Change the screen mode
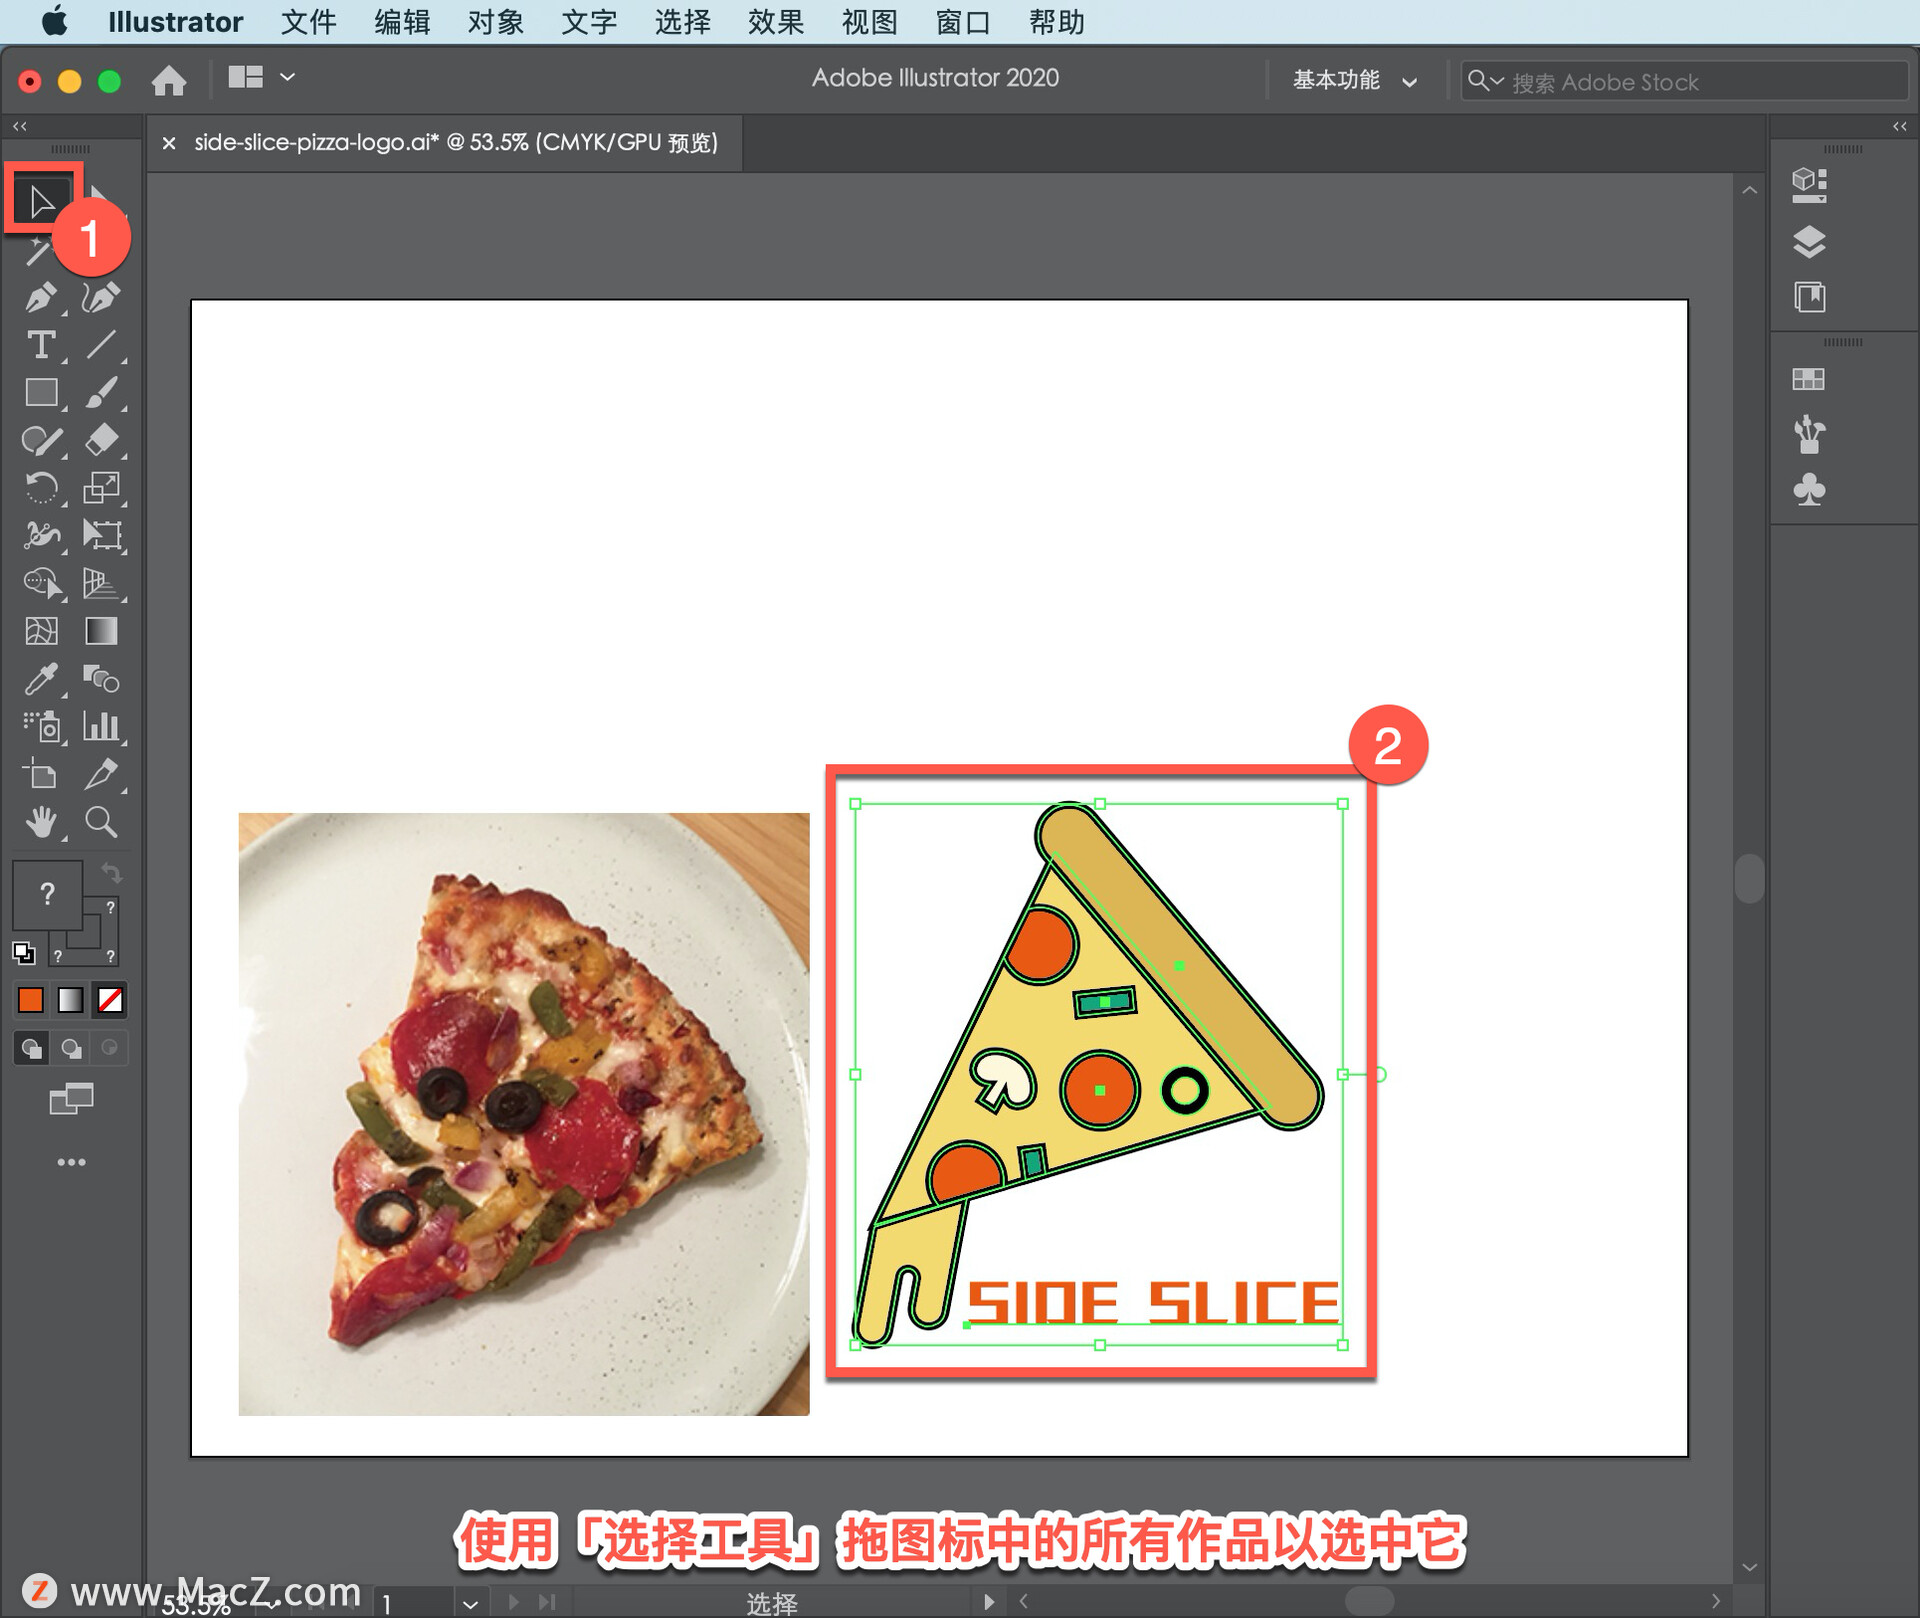 point(71,1099)
